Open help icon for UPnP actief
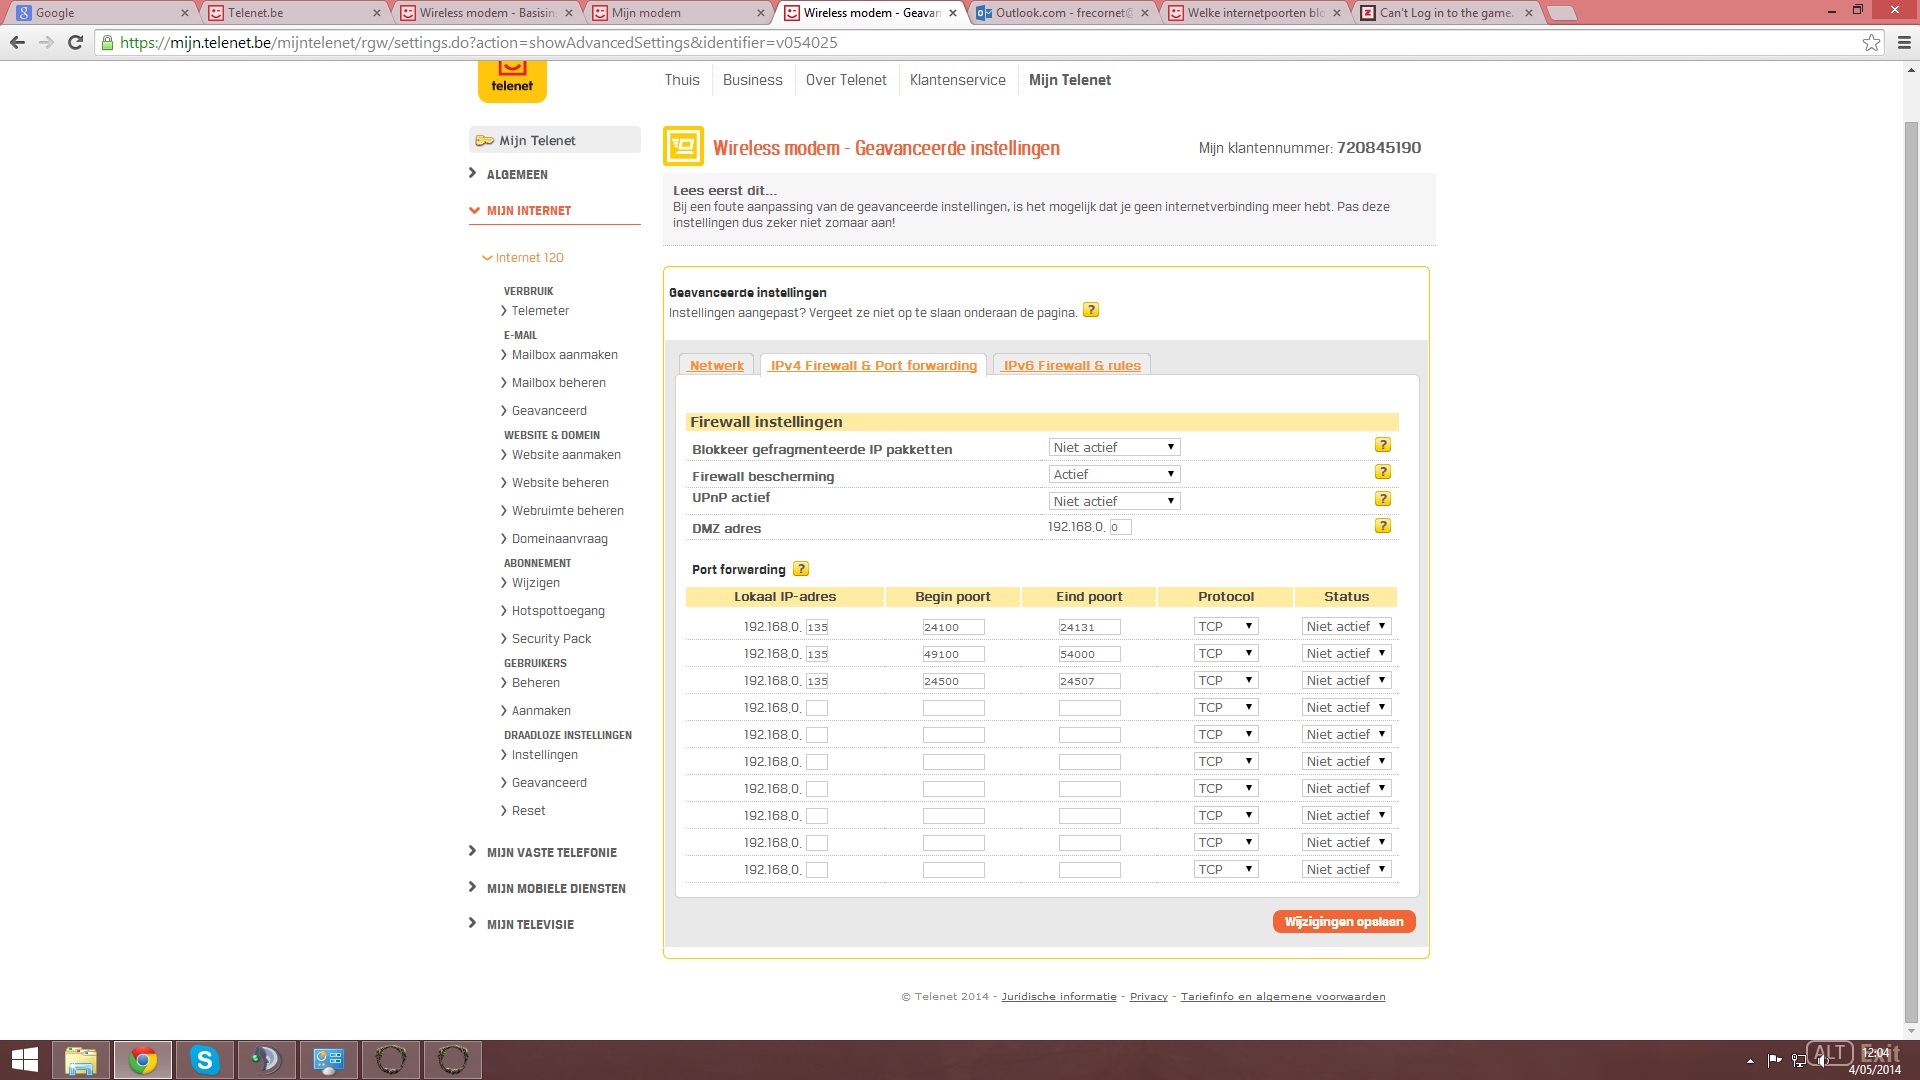 point(1383,499)
